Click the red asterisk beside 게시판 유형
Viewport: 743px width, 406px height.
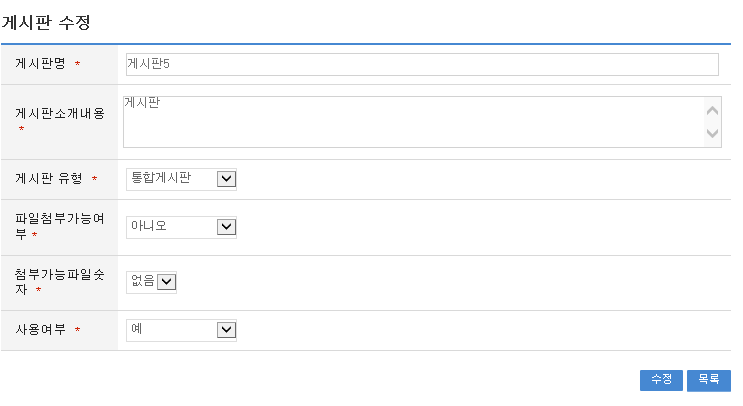[x=94, y=180]
